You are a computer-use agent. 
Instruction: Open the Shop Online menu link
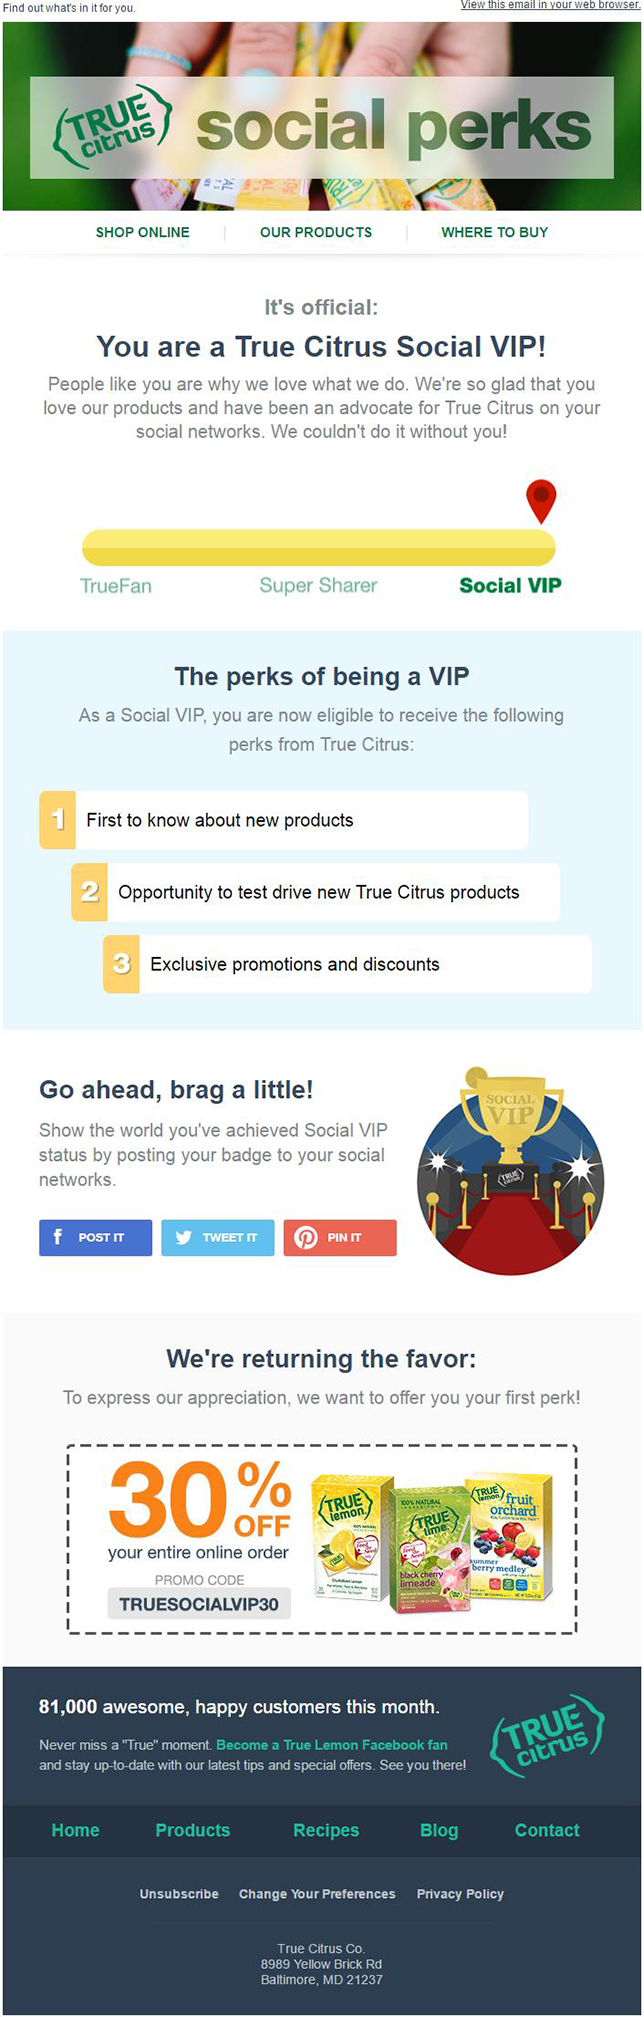click(x=143, y=232)
